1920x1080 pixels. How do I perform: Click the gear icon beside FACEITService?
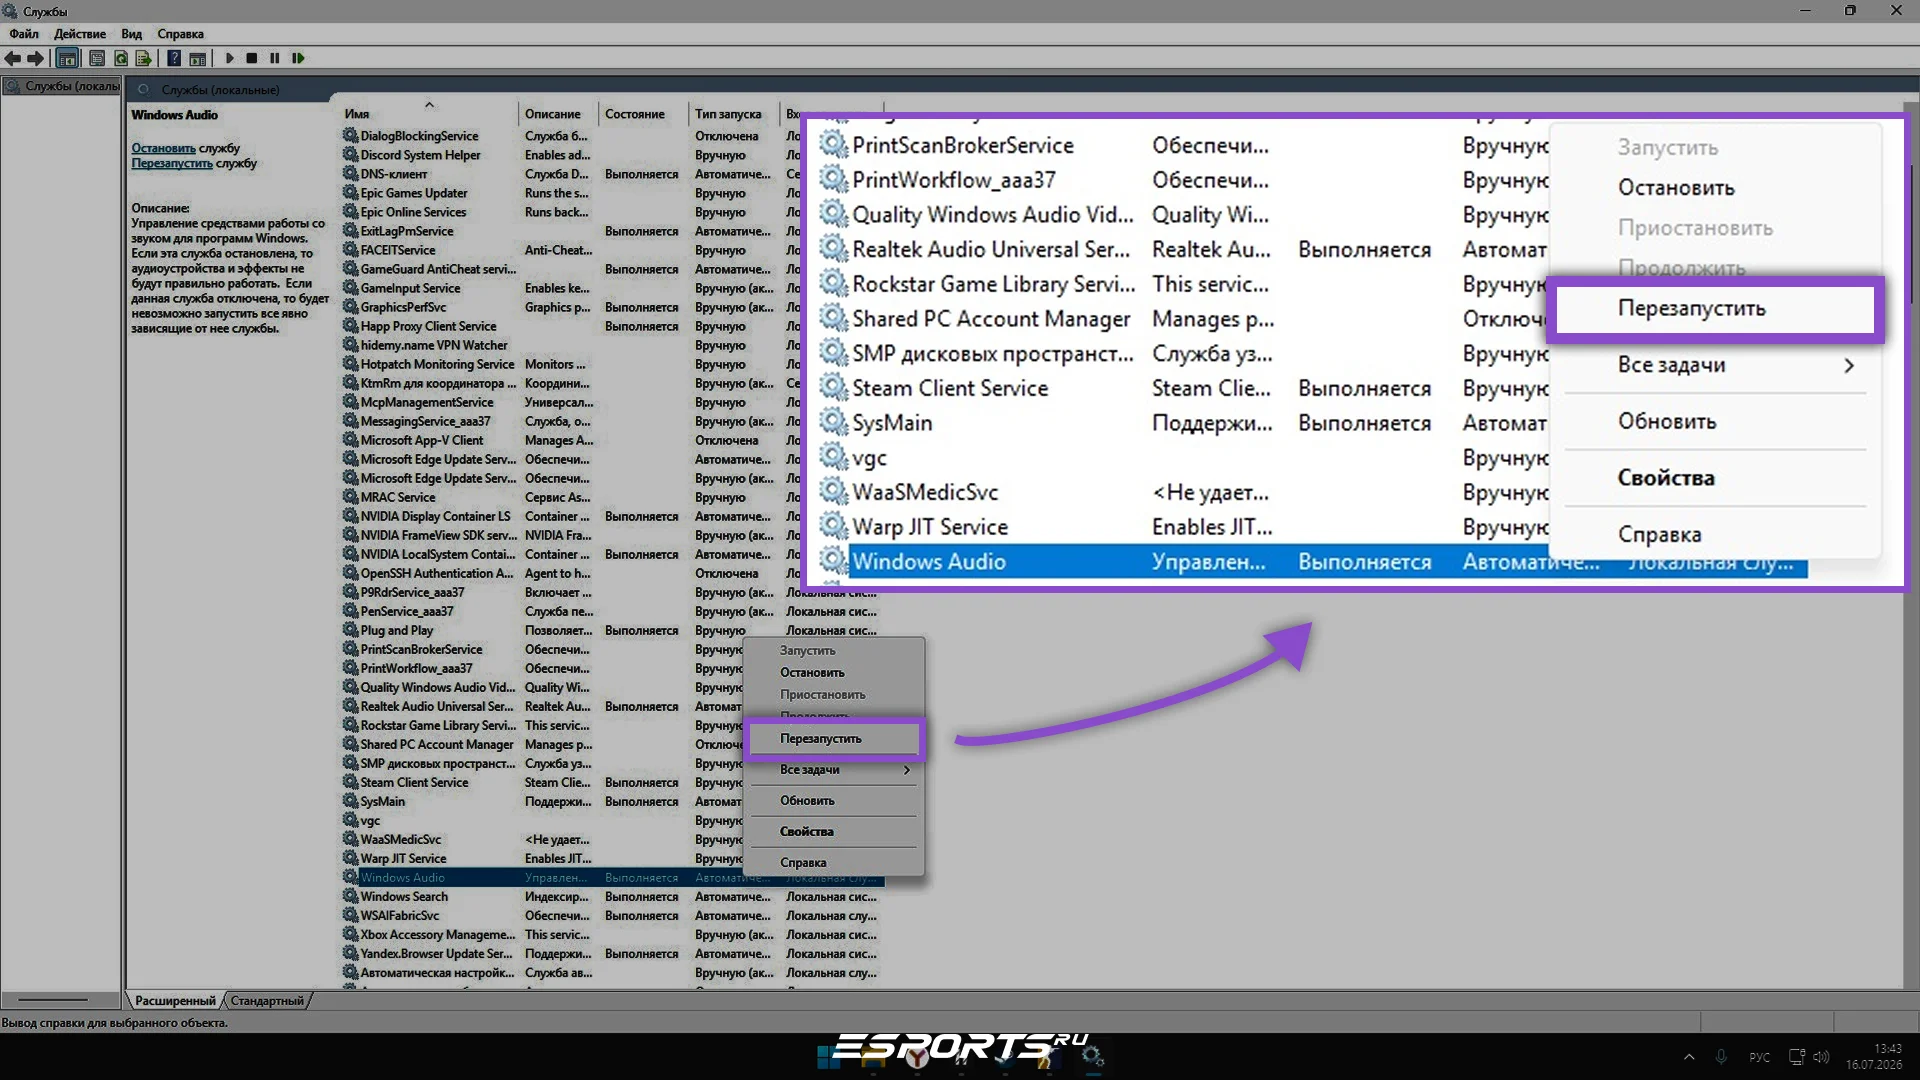[350, 250]
